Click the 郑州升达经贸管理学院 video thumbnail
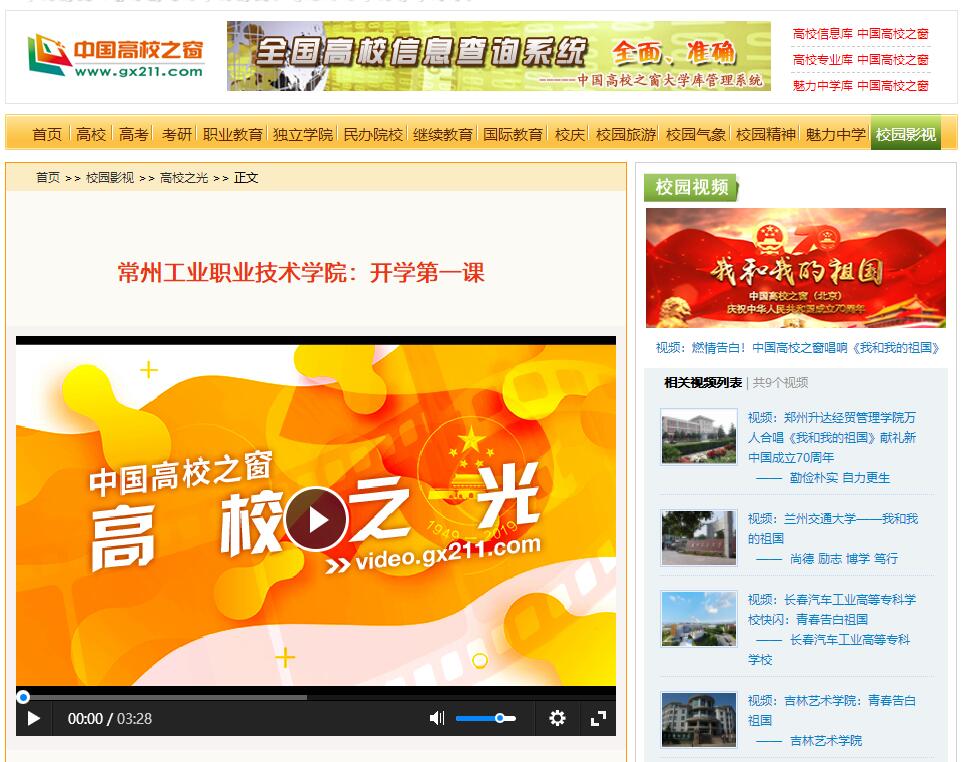Screen dimensions: 967x762 point(699,436)
